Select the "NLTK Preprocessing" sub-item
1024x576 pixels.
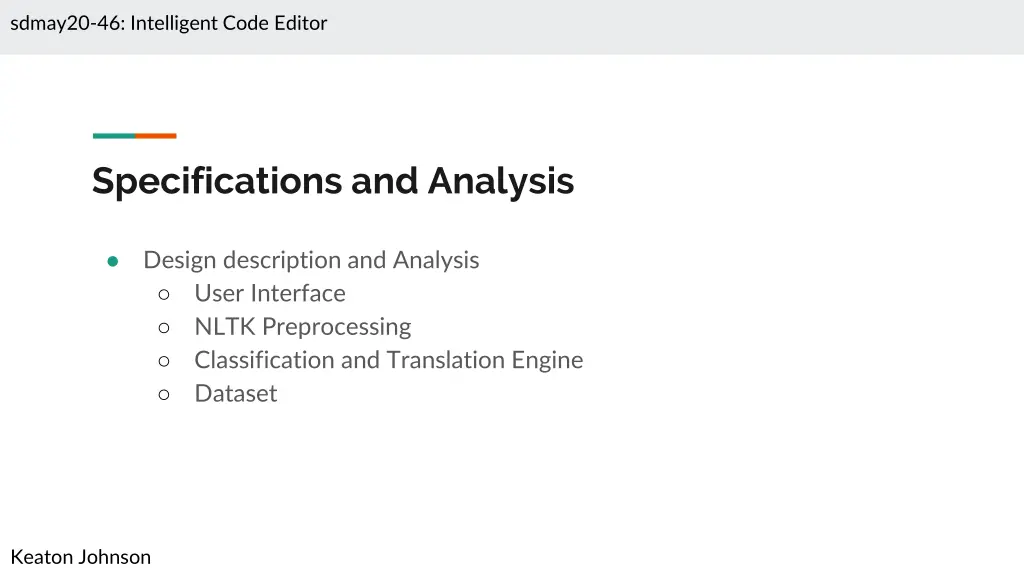point(302,326)
